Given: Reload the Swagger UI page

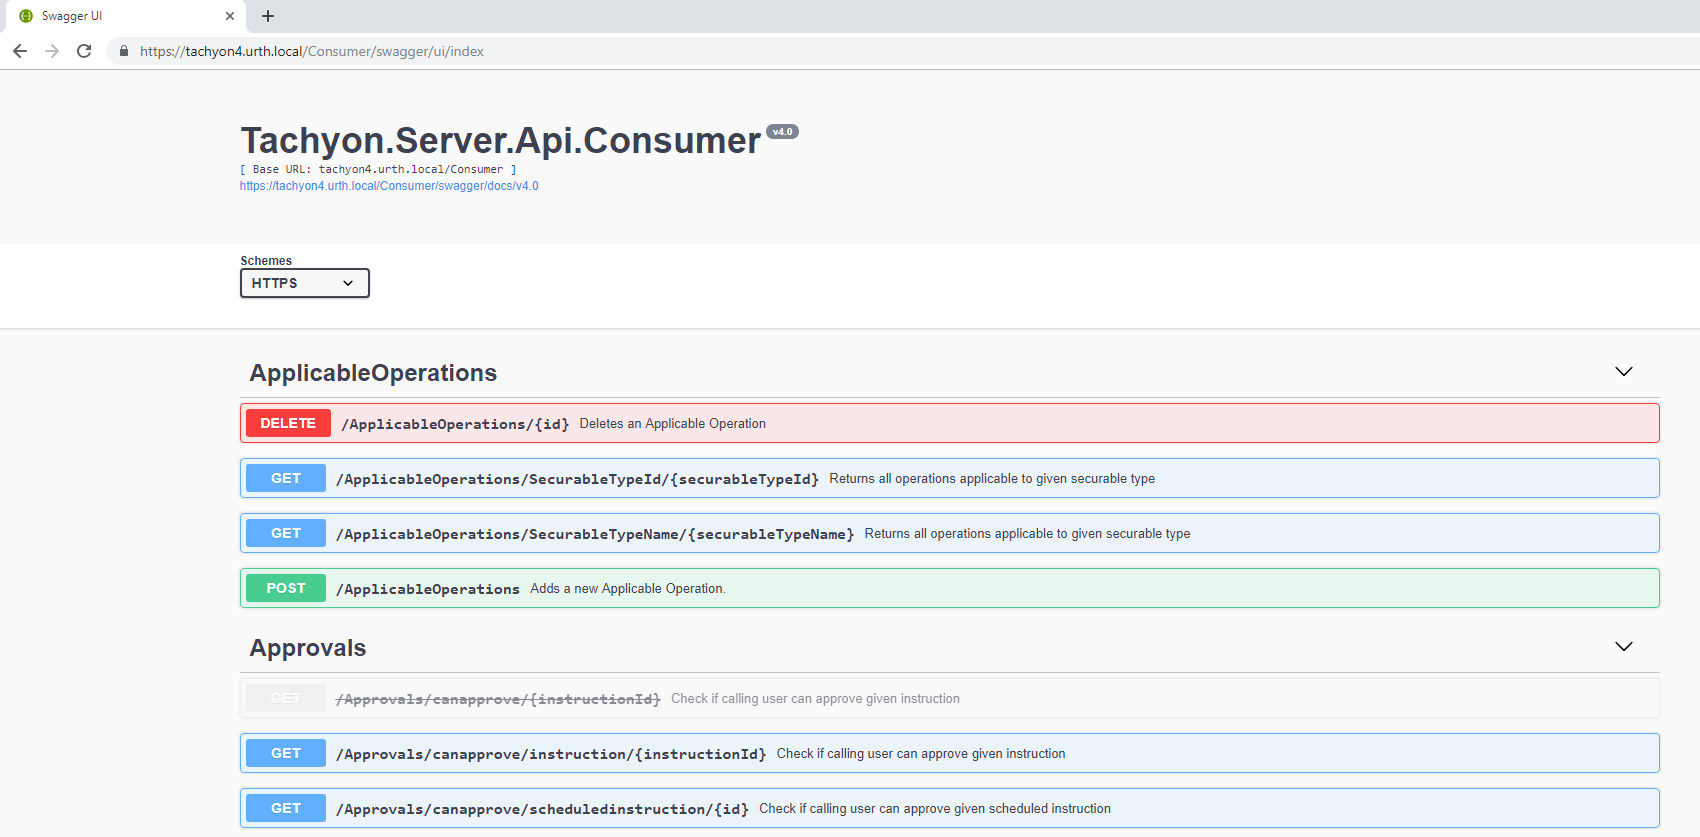Looking at the screenshot, I should click(84, 51).
